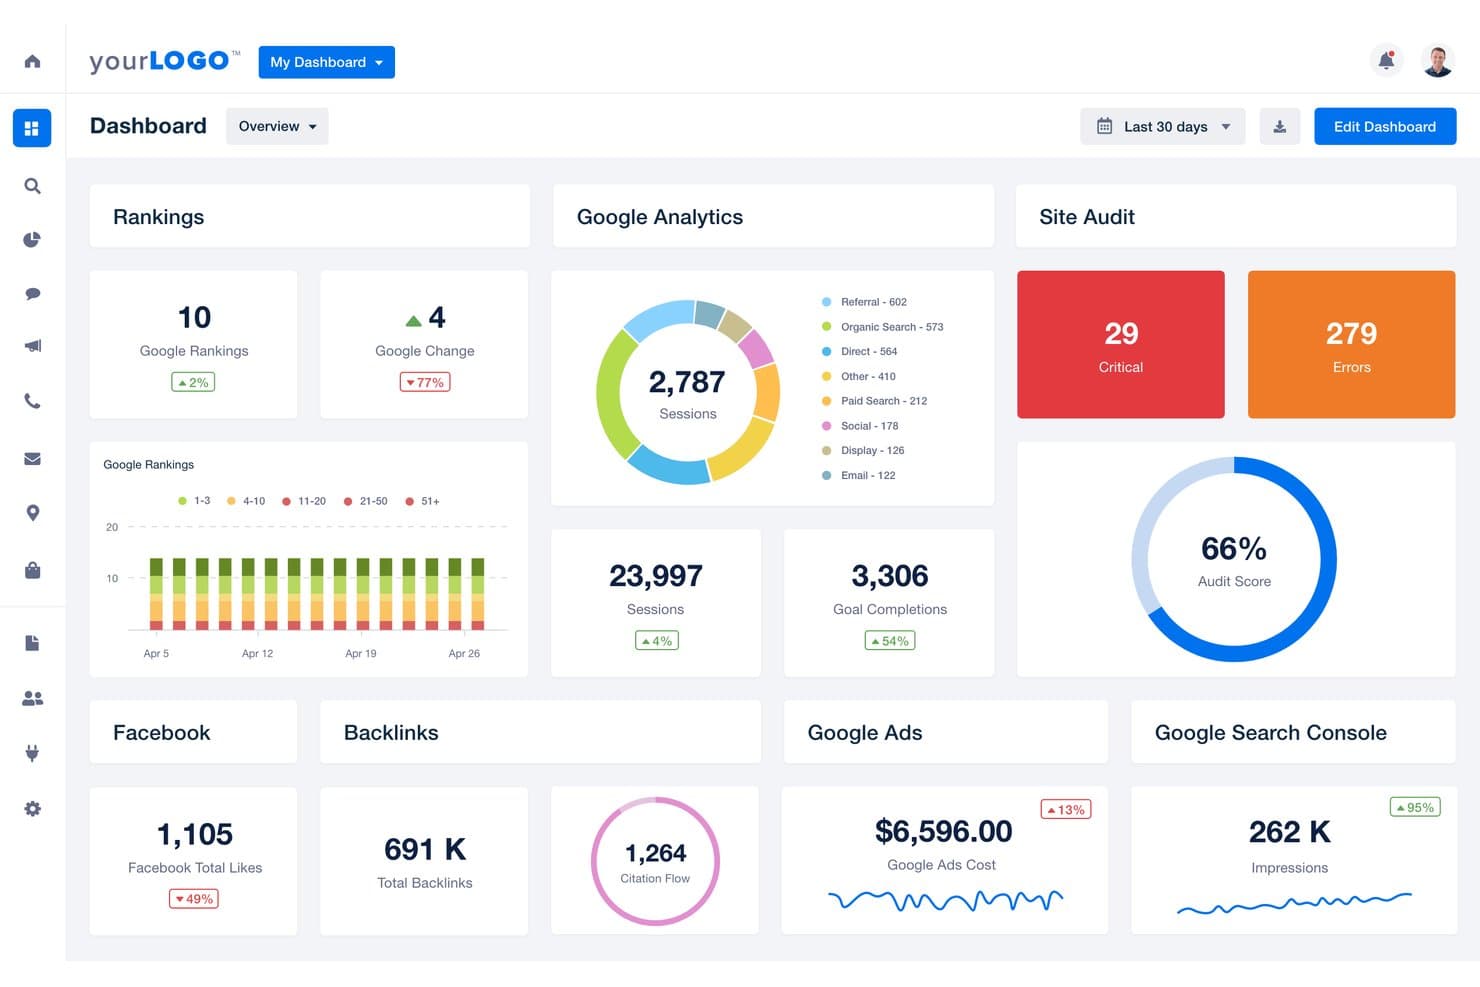This screenshot has width=1480, height=987.
Task: Select the Facebook section header
Action: coord(193,732)
